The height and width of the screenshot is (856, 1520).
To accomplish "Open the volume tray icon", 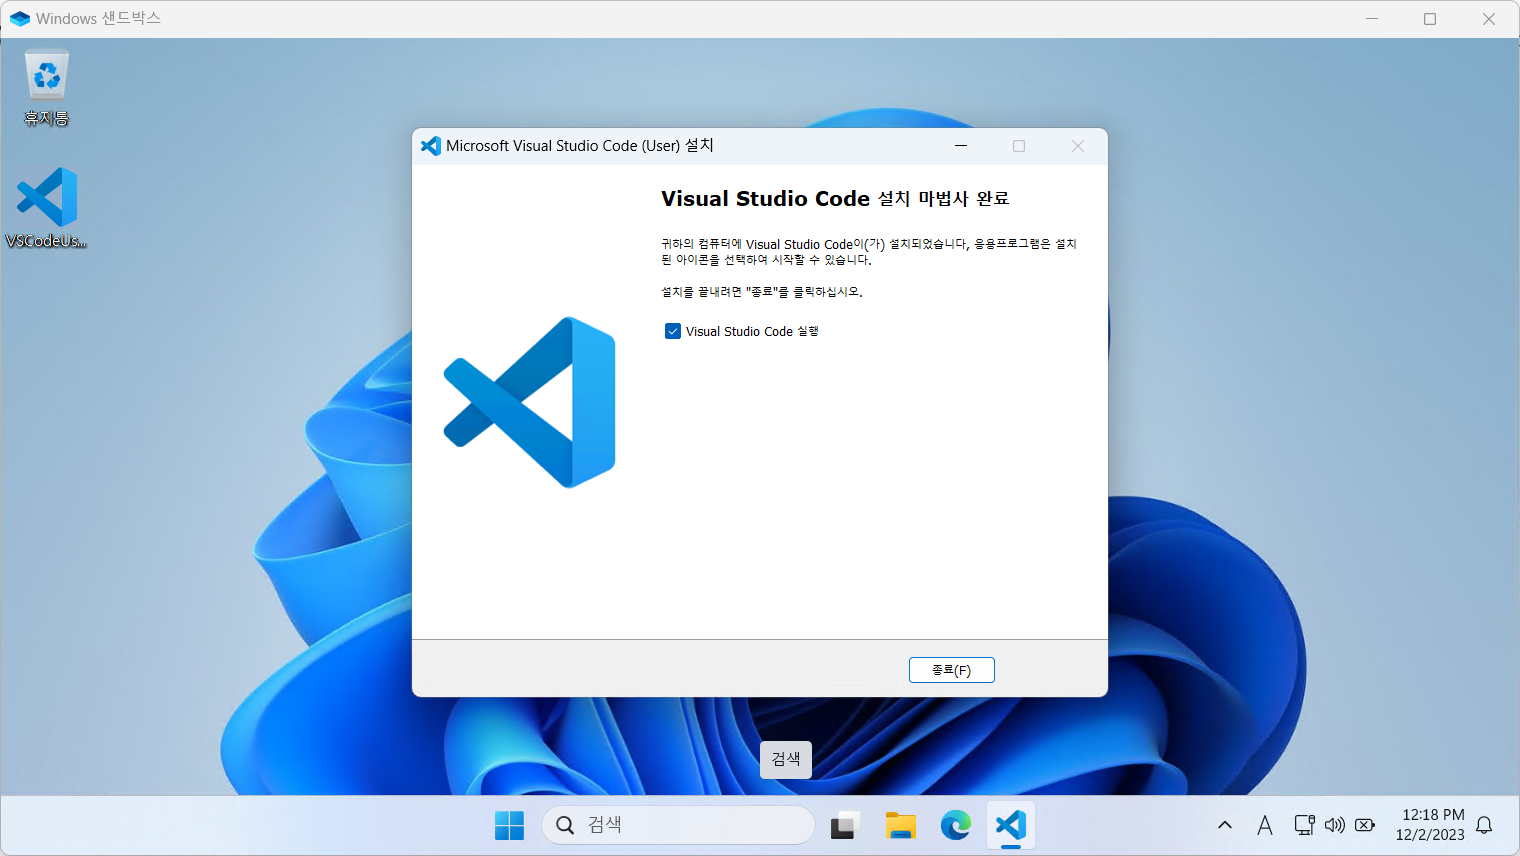I will point(1335,825).
